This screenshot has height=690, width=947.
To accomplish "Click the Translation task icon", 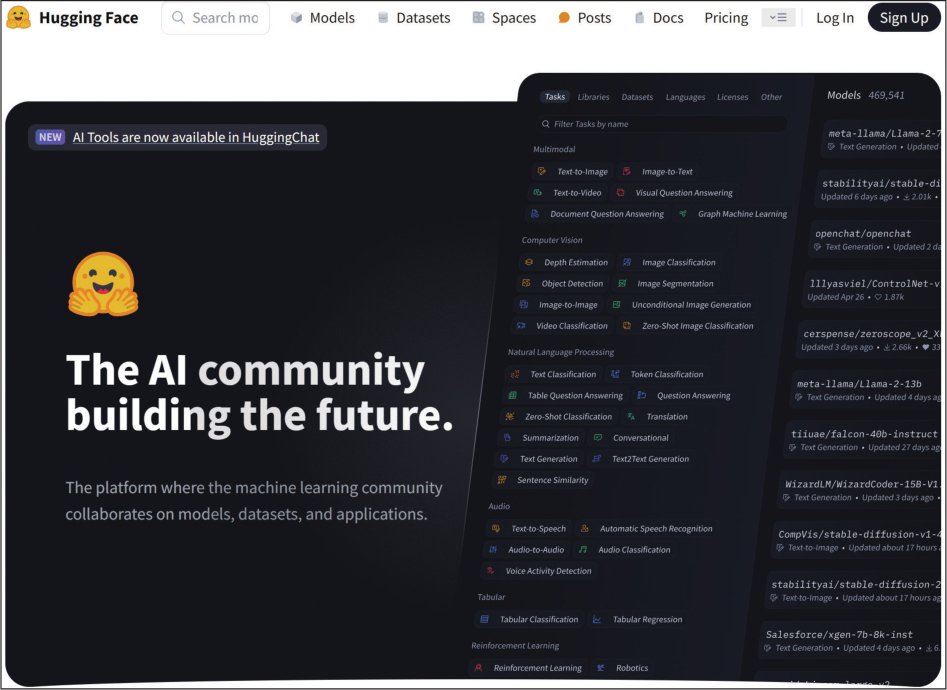I will [631, 416].
